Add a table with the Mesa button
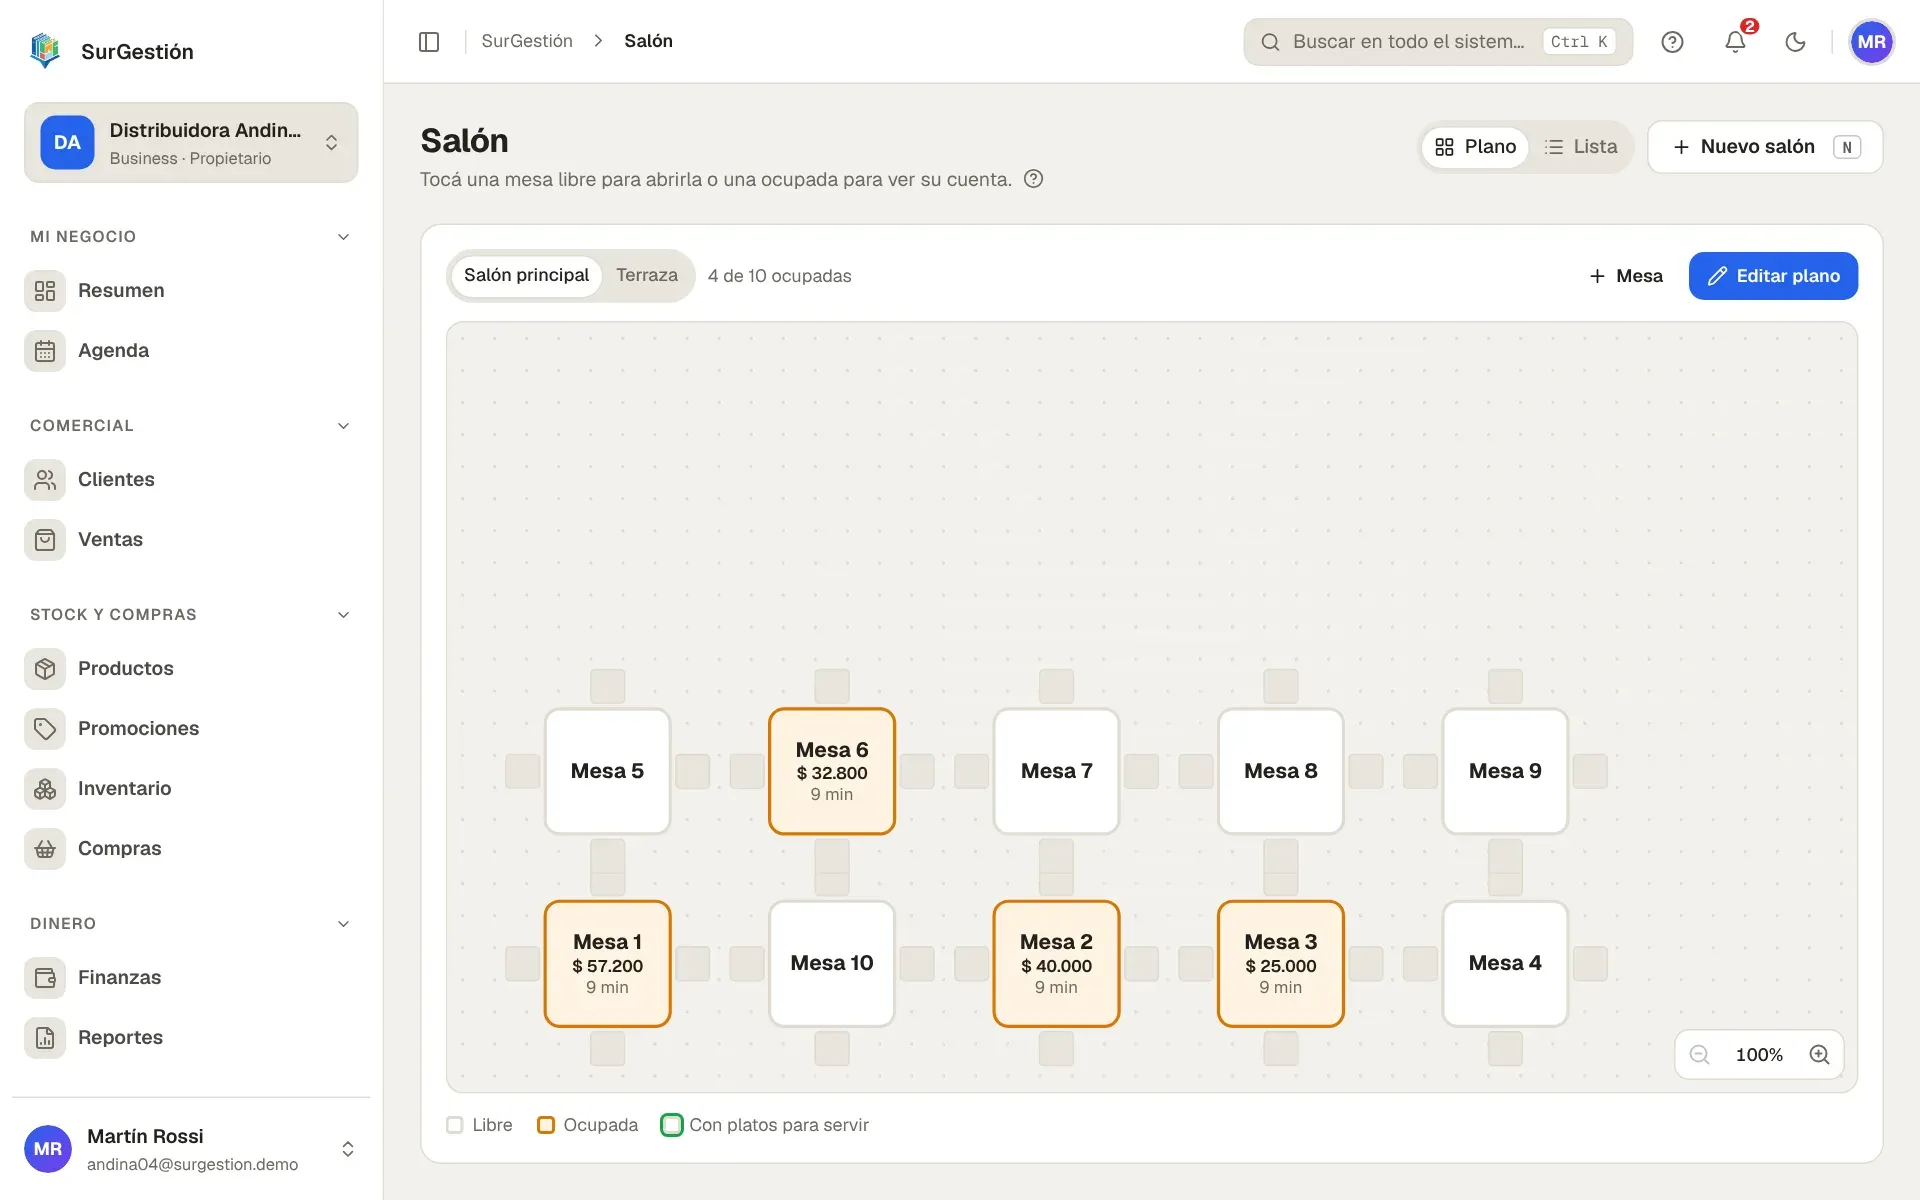 [1626, 276]
